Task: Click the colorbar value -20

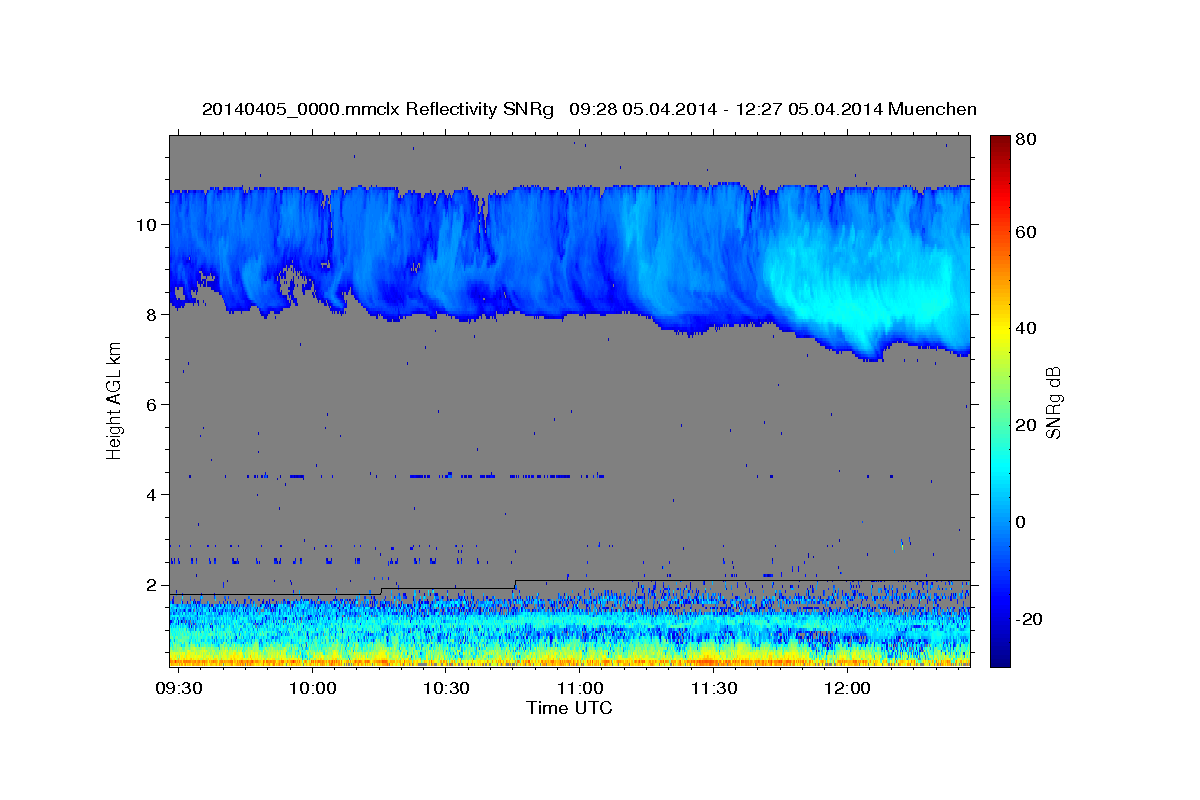Action: (1030, 619)
